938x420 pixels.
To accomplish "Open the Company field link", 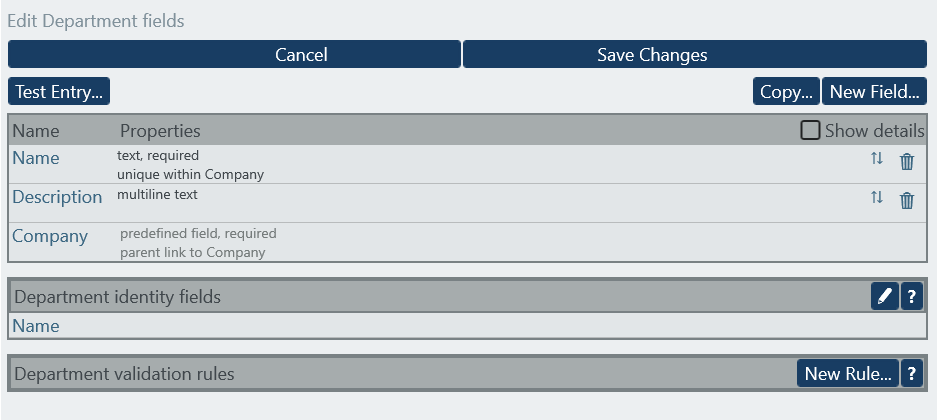I will 50,236.
